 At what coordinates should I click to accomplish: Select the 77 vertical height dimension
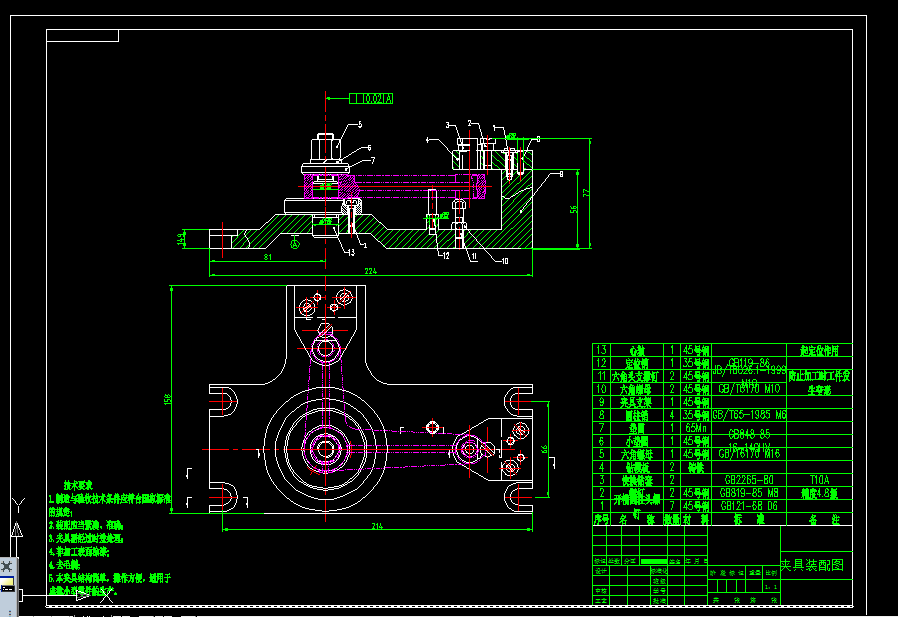click(586, 193)
